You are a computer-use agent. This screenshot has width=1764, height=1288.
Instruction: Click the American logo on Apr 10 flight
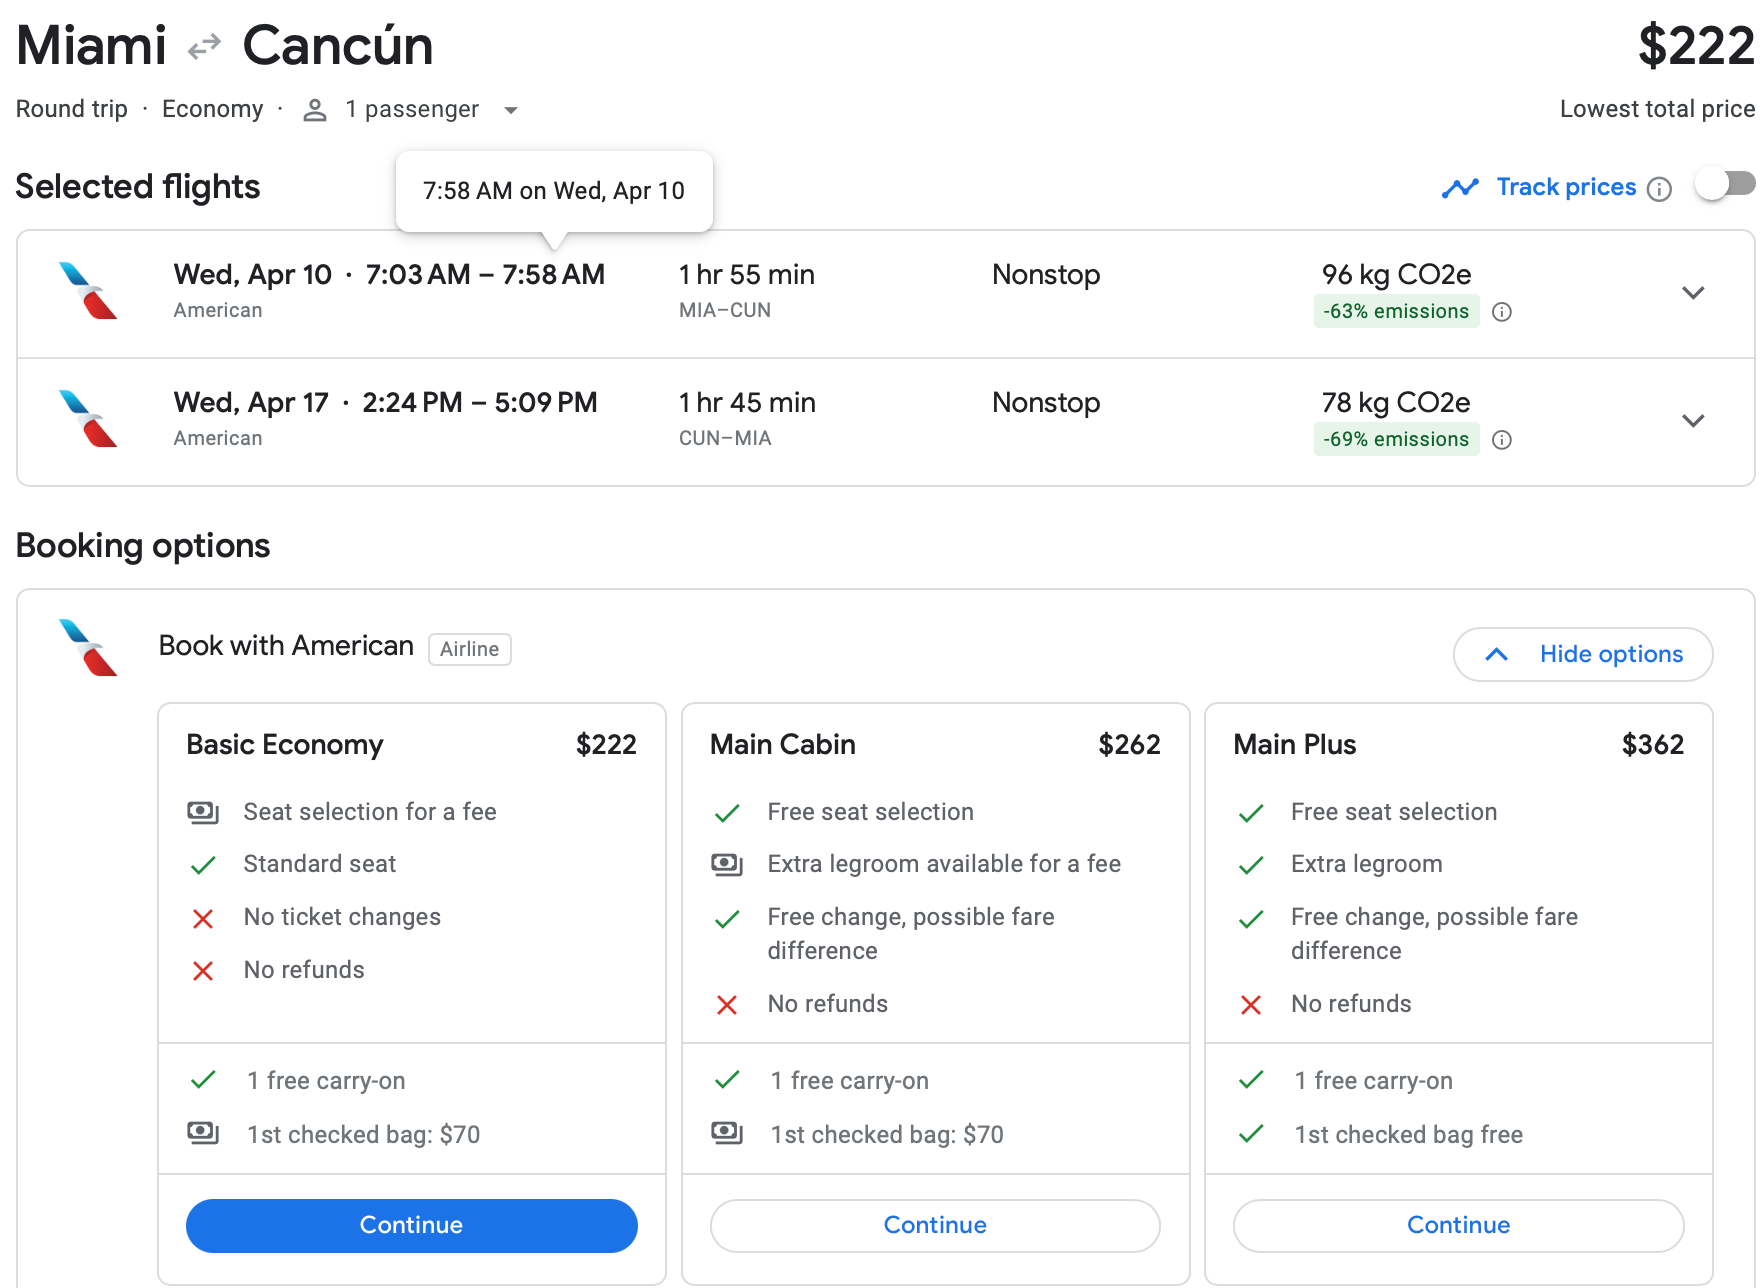(88, 291)
